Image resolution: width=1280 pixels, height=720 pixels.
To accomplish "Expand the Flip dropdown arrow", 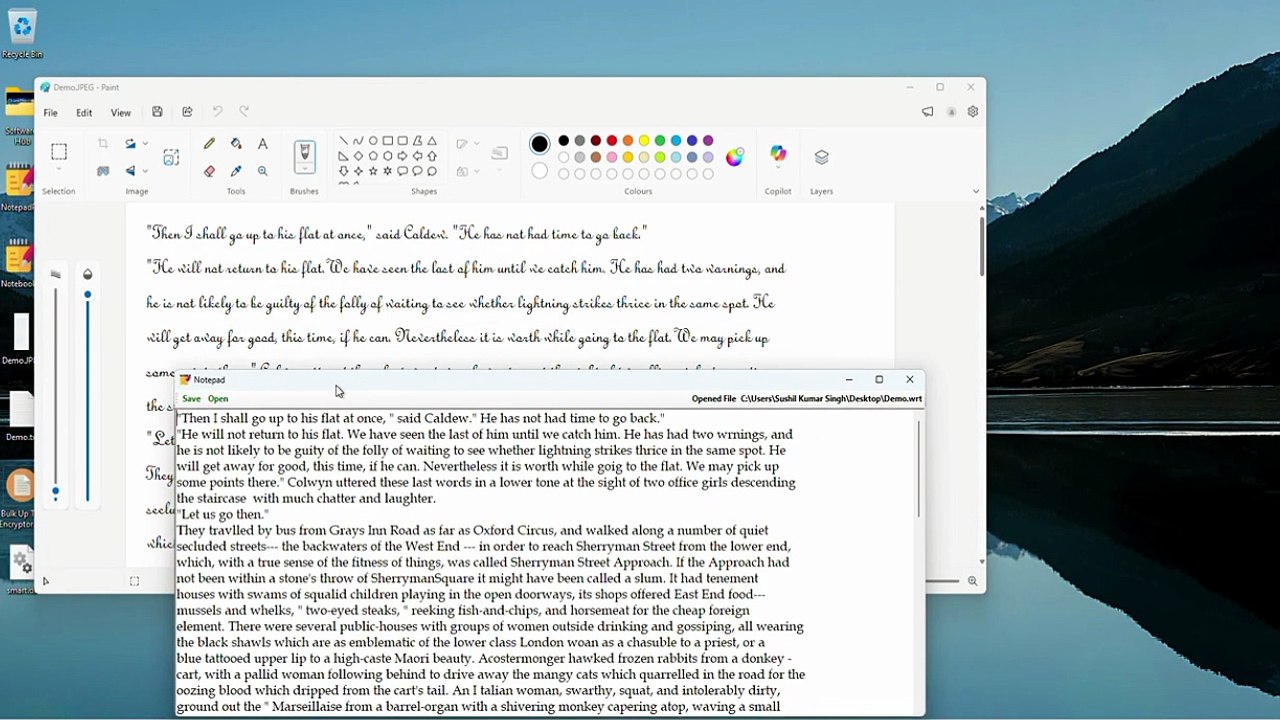I will coord(145,171).
